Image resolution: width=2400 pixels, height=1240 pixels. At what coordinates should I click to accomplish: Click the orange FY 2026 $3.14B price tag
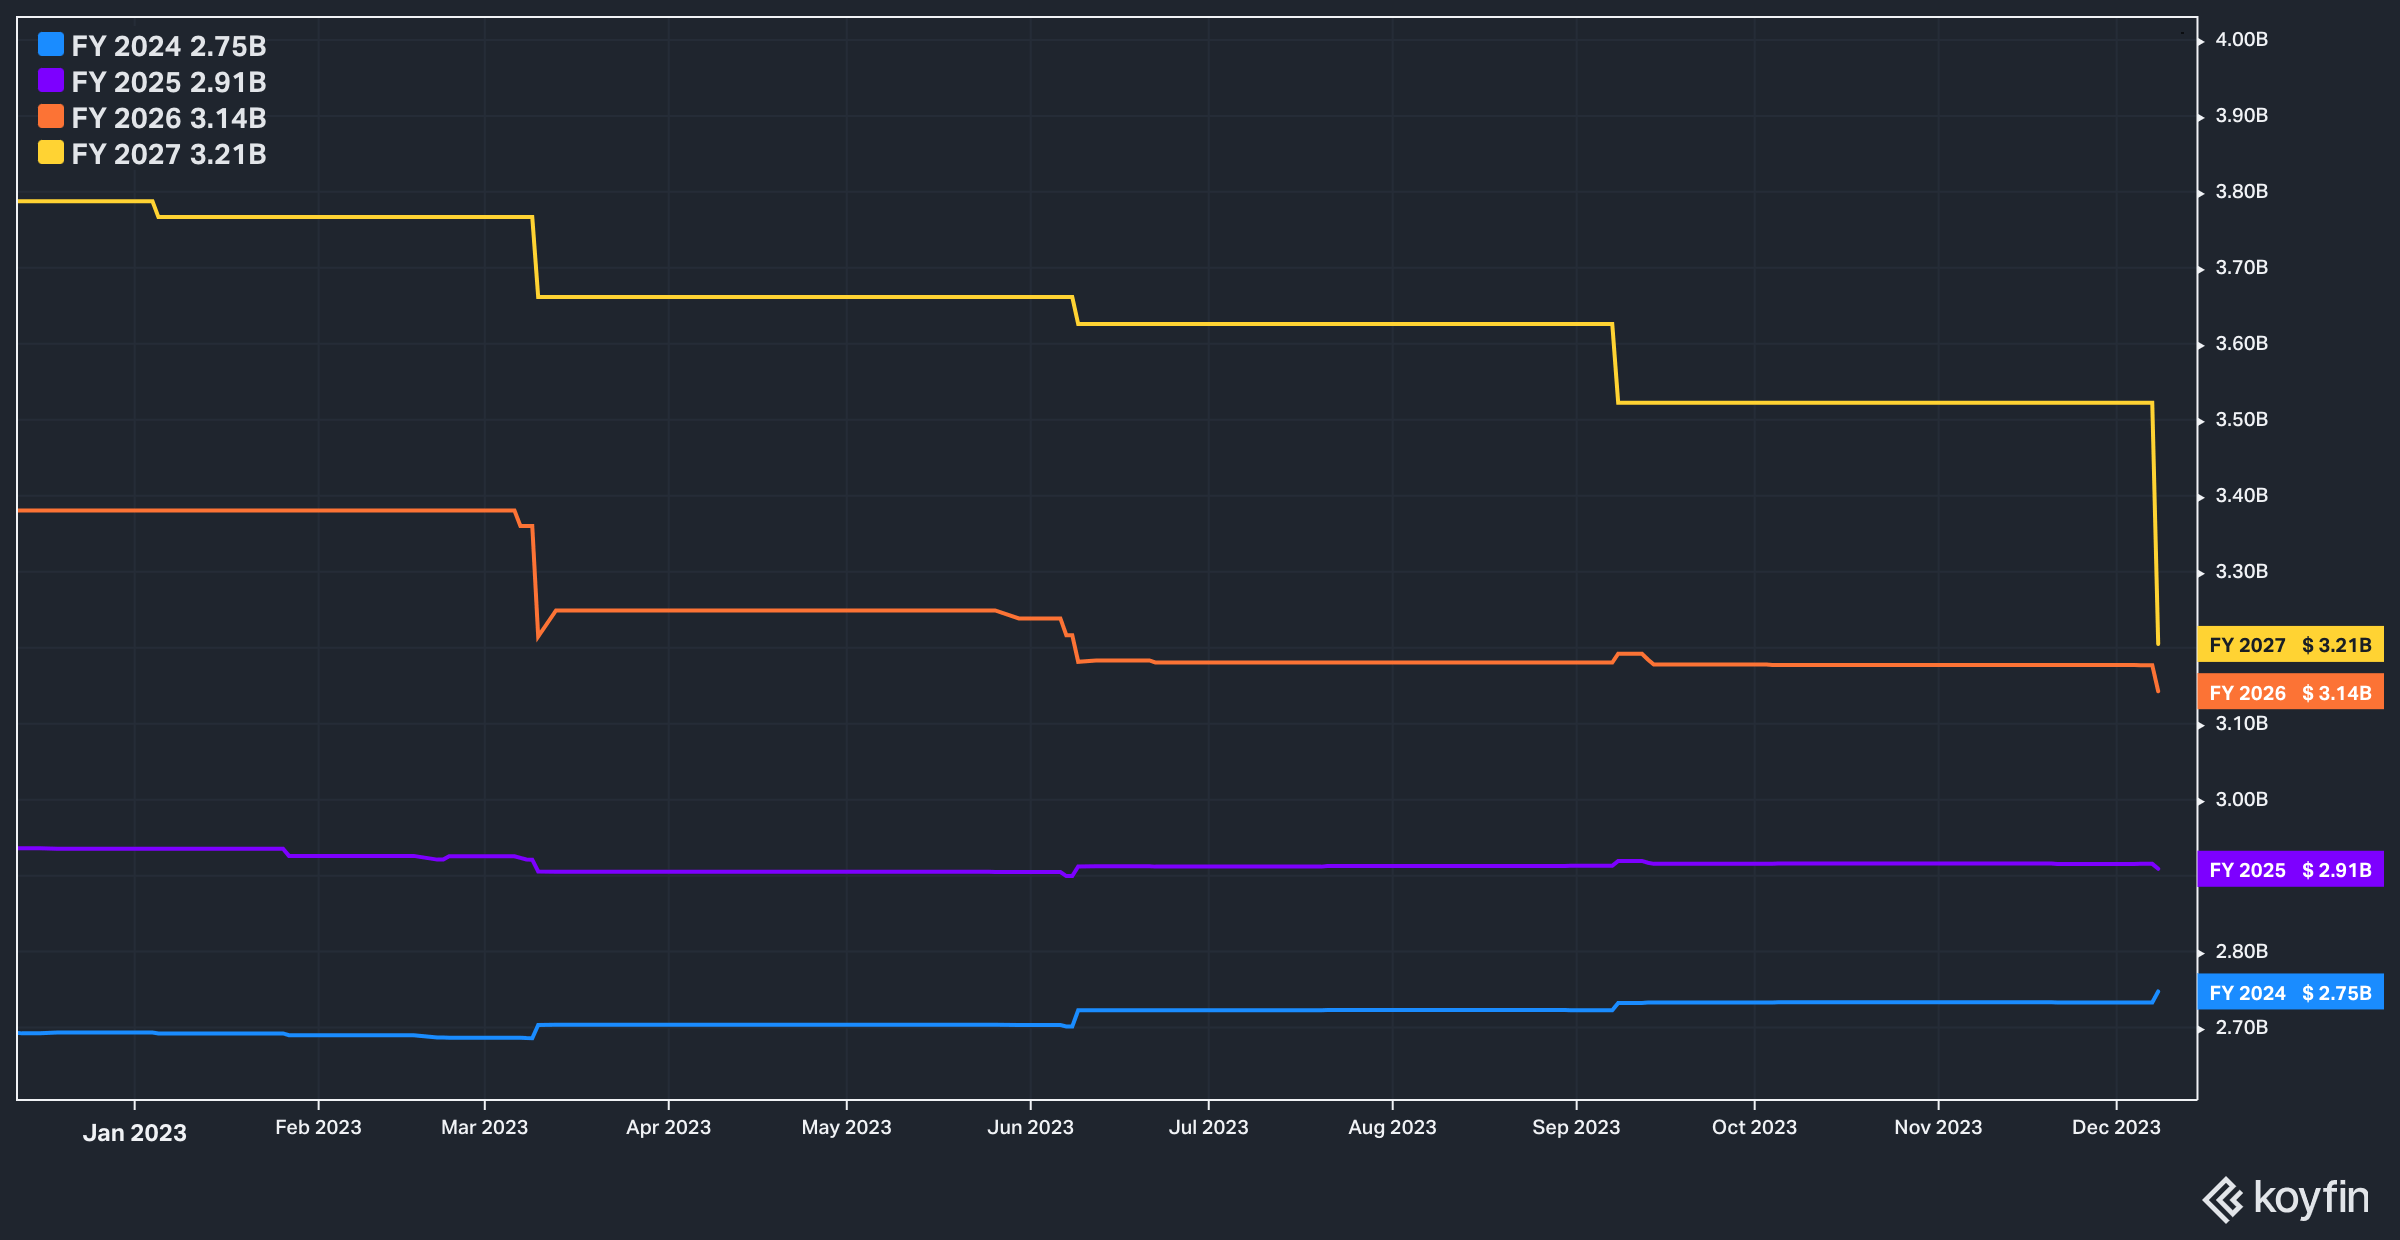click(2290, 693)
